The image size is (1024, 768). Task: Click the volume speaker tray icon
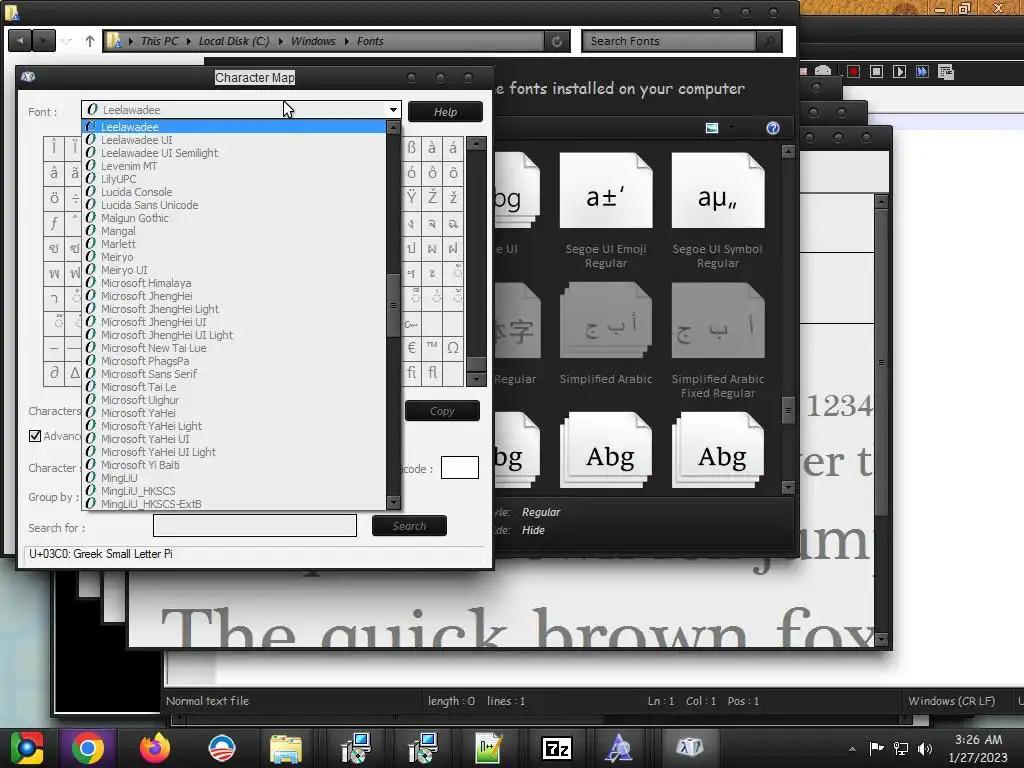(925, 748)
